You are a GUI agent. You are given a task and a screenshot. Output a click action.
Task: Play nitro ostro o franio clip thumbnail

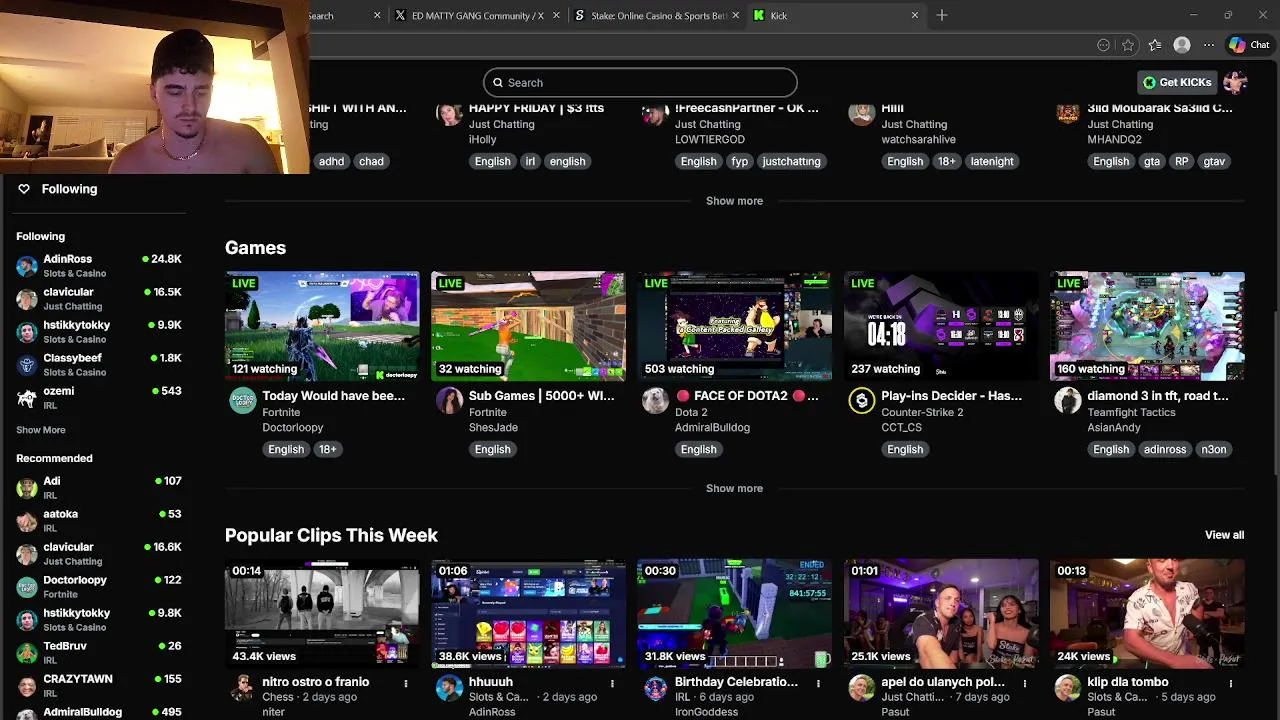click(322, 613)
